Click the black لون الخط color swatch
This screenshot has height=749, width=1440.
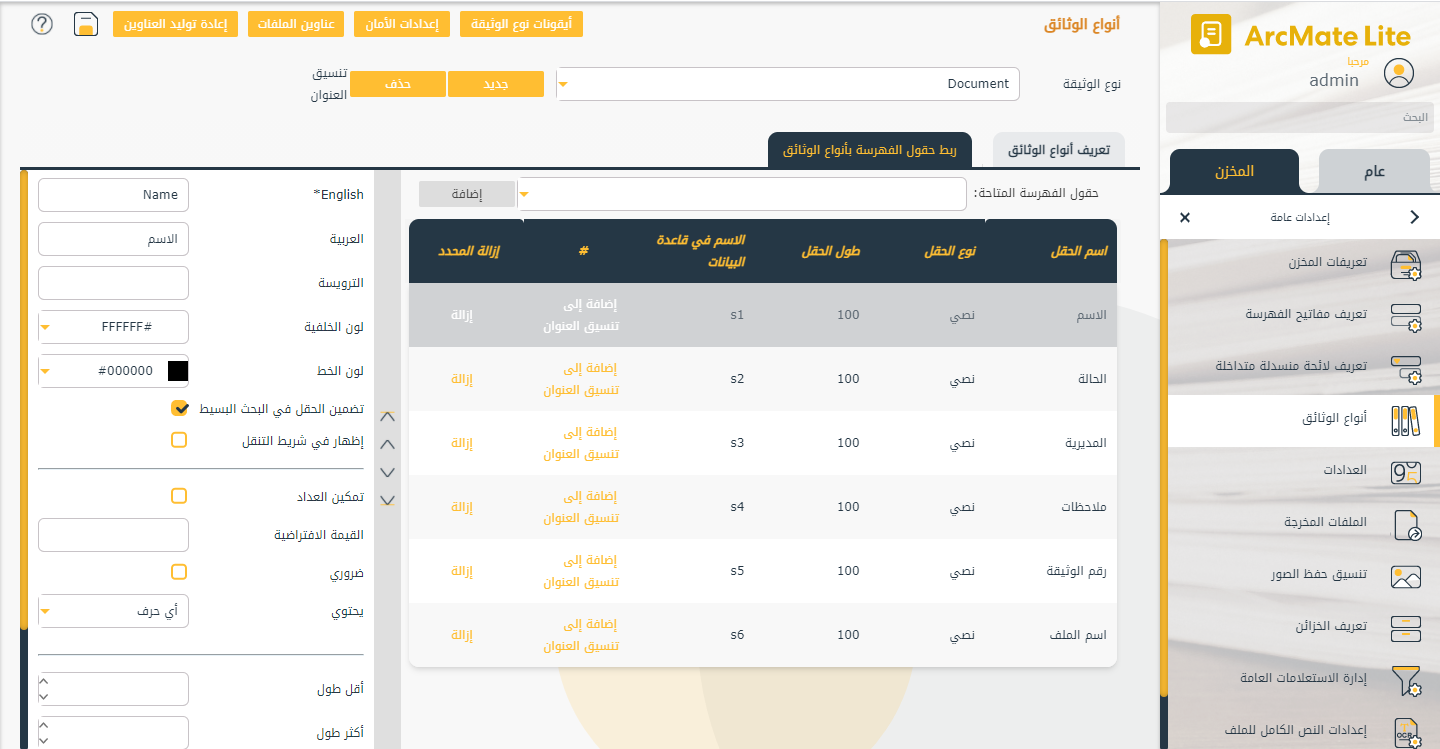click(178, 371)
